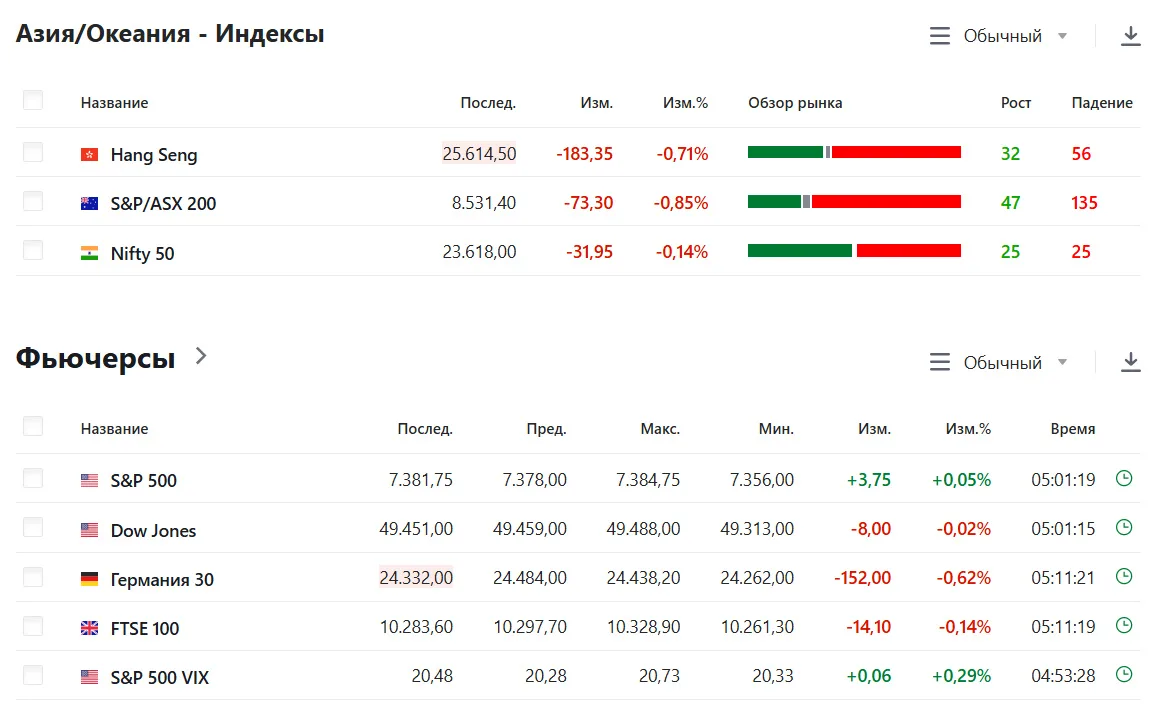Sort futures table by Изм.% column header
Screen dimensions: 1156x707
(968, 428)
